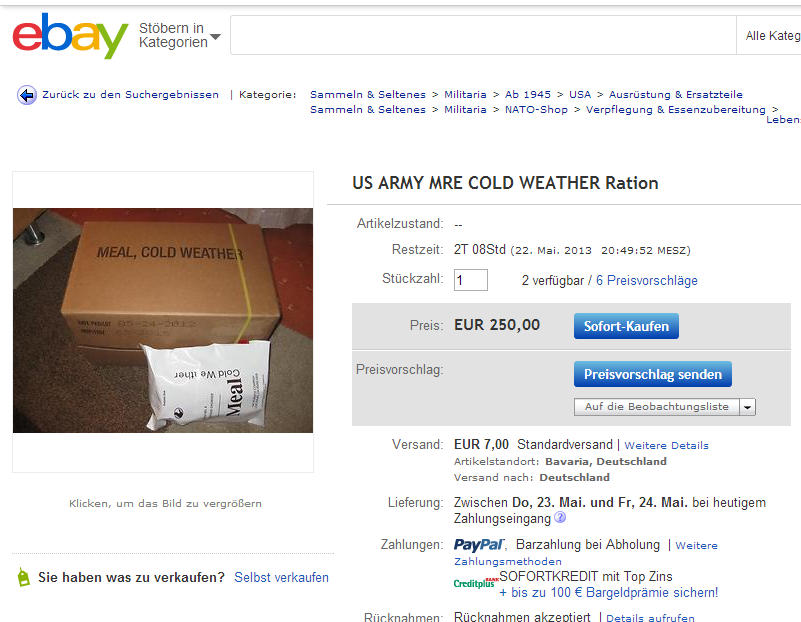Image resolution: width=801 pixels, height=622 pixels.
Task: Click the PayPal logo
Action: [x=479, y=545]
